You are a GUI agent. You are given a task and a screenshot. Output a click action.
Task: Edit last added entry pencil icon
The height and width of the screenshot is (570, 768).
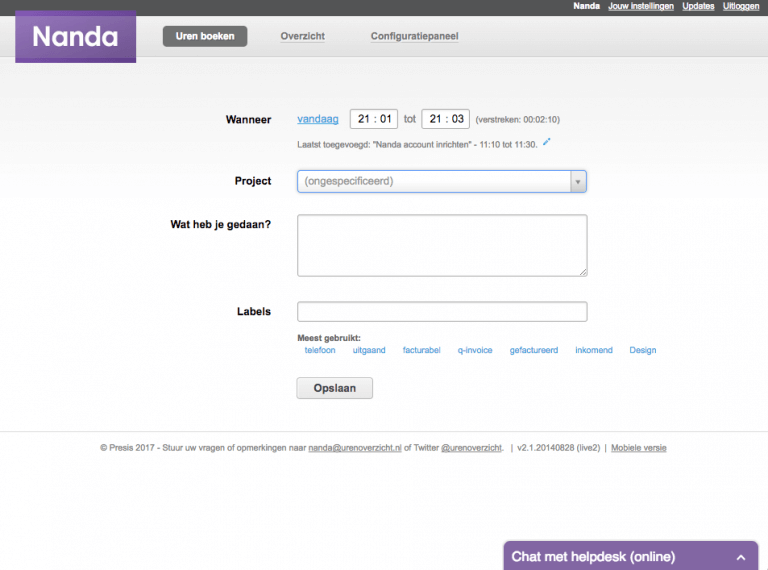(547, 142)
